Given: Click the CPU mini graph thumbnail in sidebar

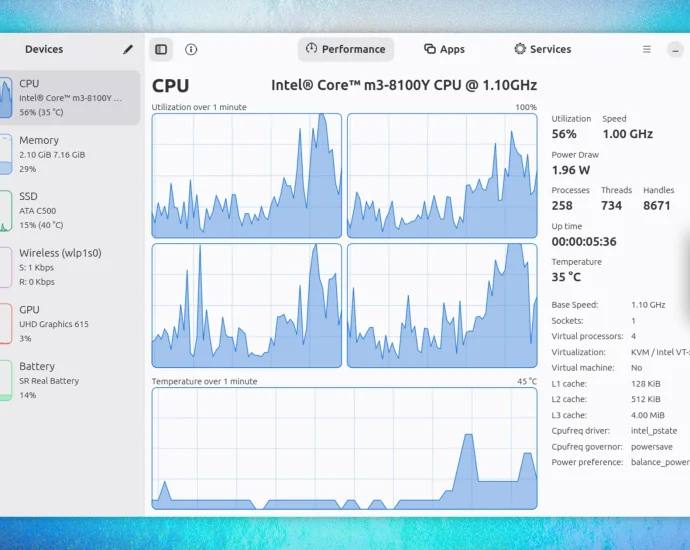Looking at the screenshot, I should pos(6,98).
